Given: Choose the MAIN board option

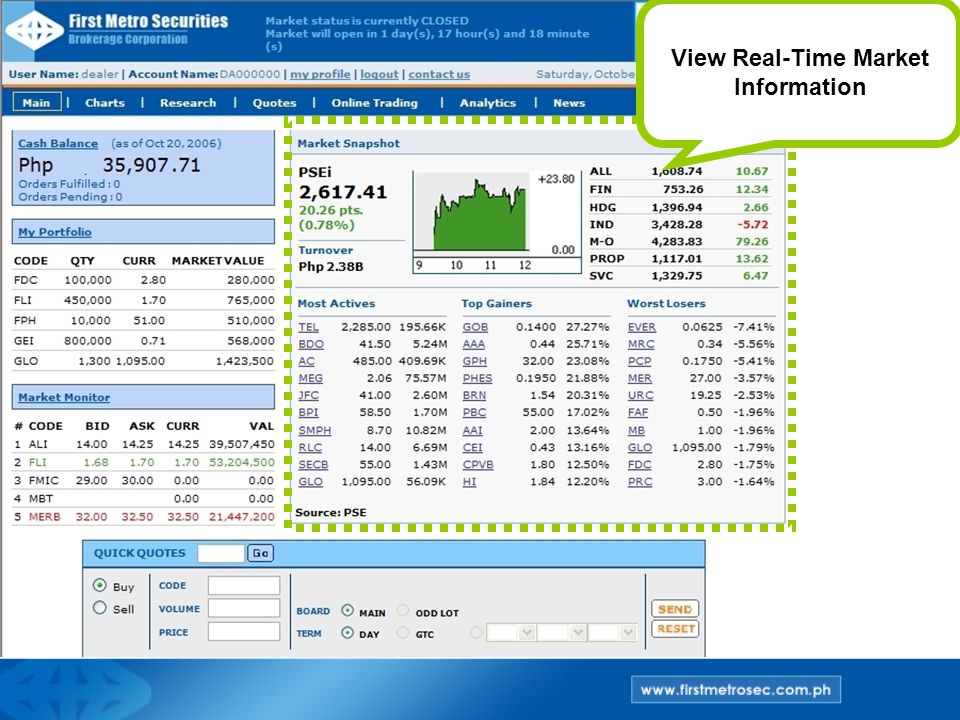Looking at the screenshot, I should [347, 610].
